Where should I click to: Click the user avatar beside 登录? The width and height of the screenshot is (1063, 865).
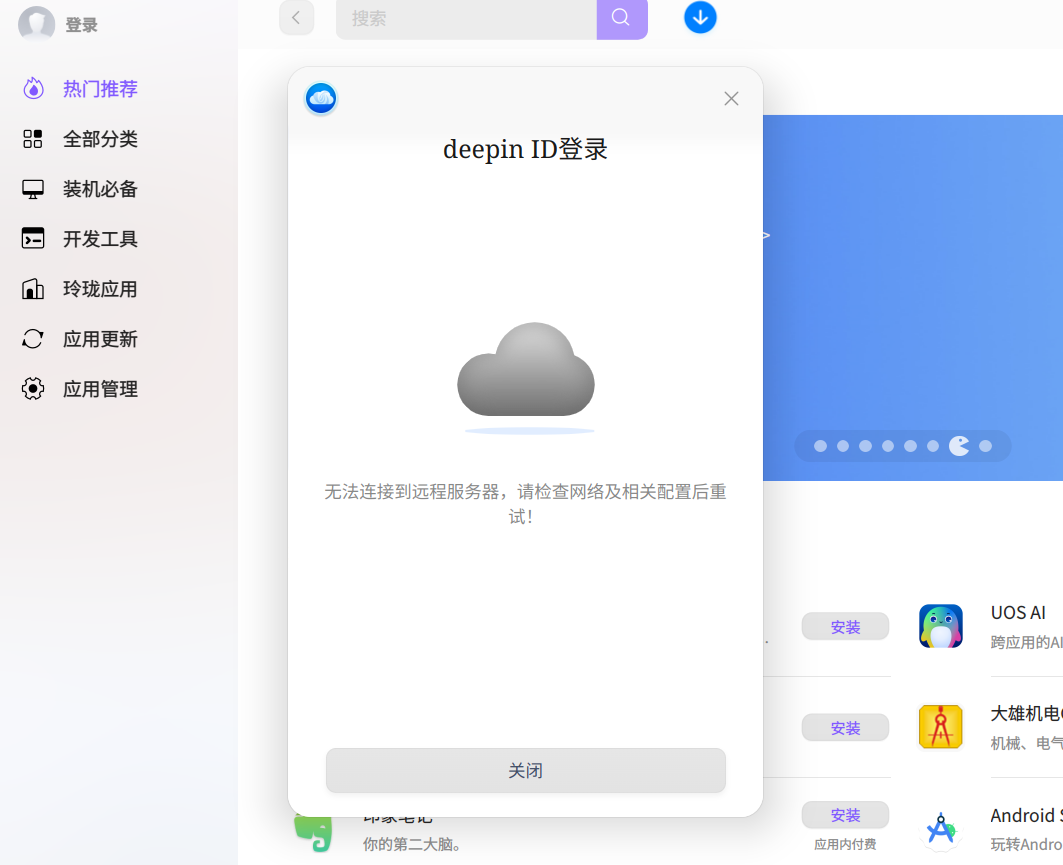pyautogui.click(x=37, y=24)
